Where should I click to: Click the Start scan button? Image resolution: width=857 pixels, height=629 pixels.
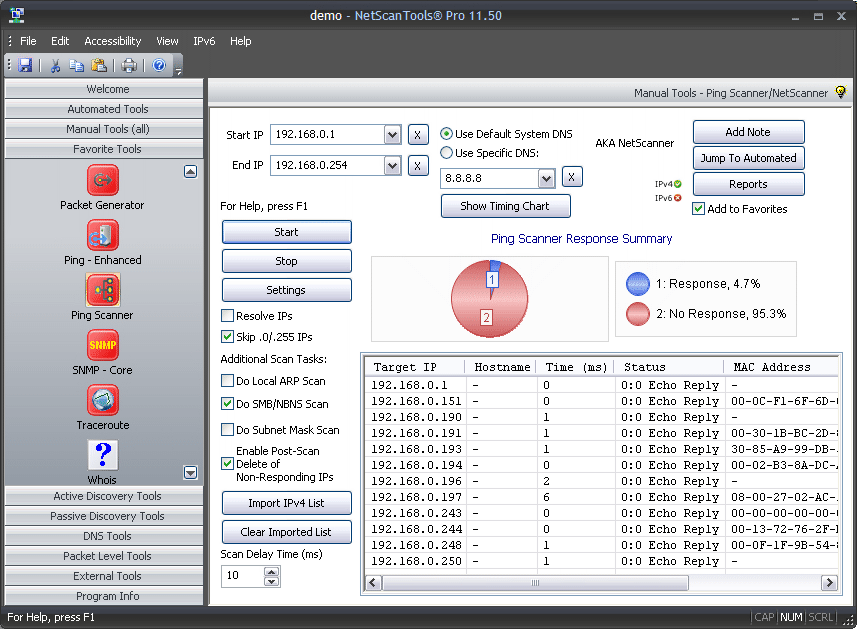click(286, 232)
